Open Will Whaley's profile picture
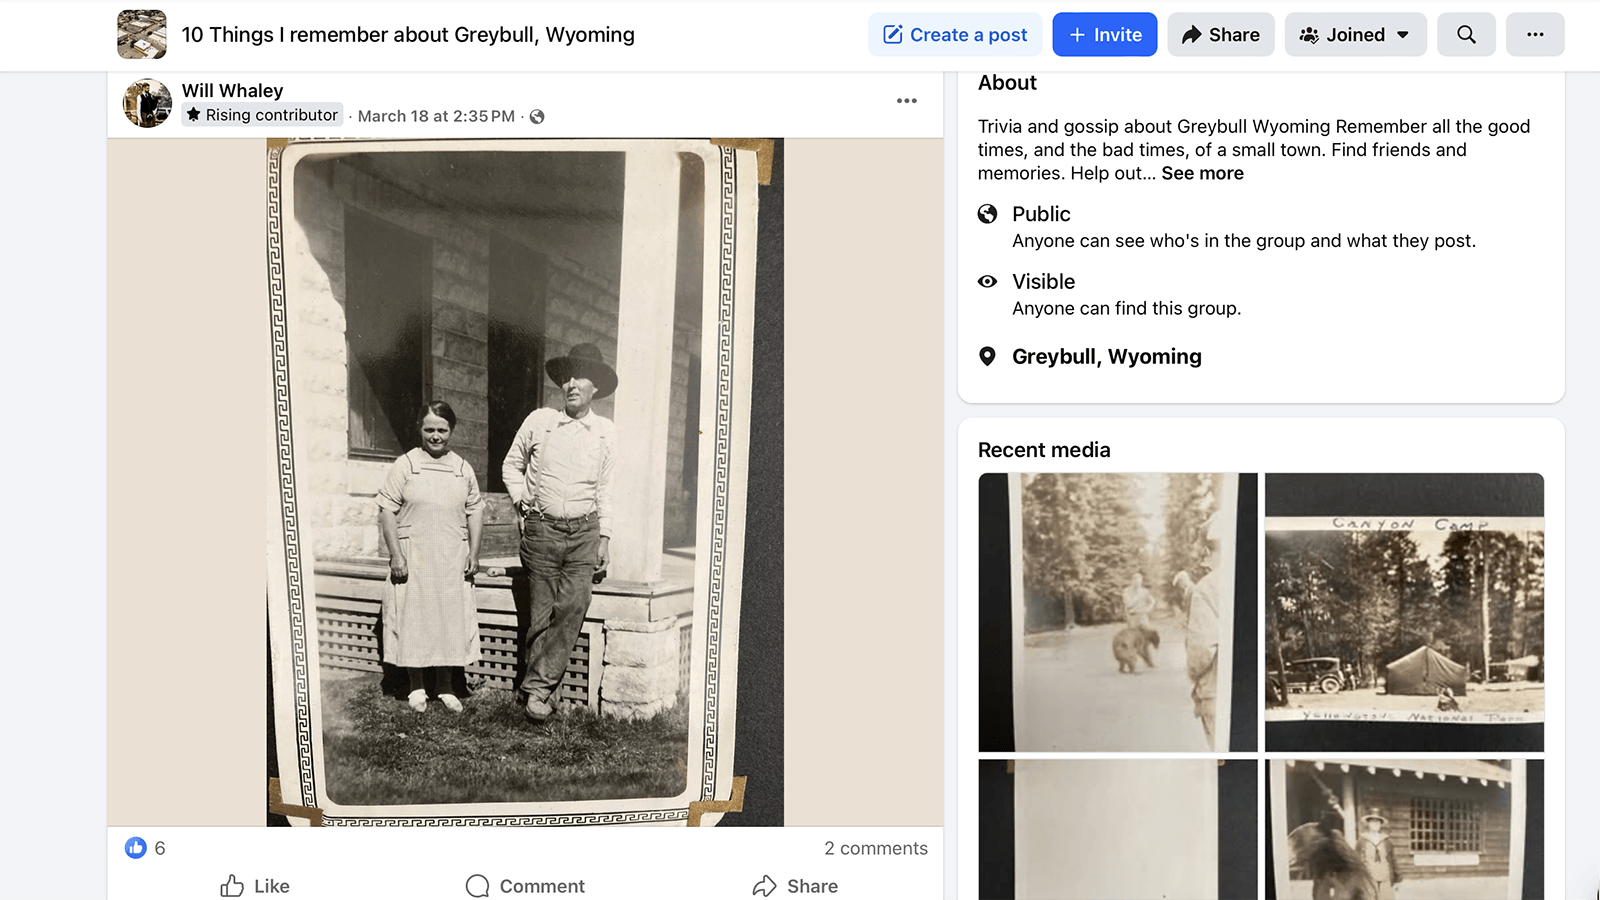Viewport: 1600px width, 900px height. click(147, 103)
